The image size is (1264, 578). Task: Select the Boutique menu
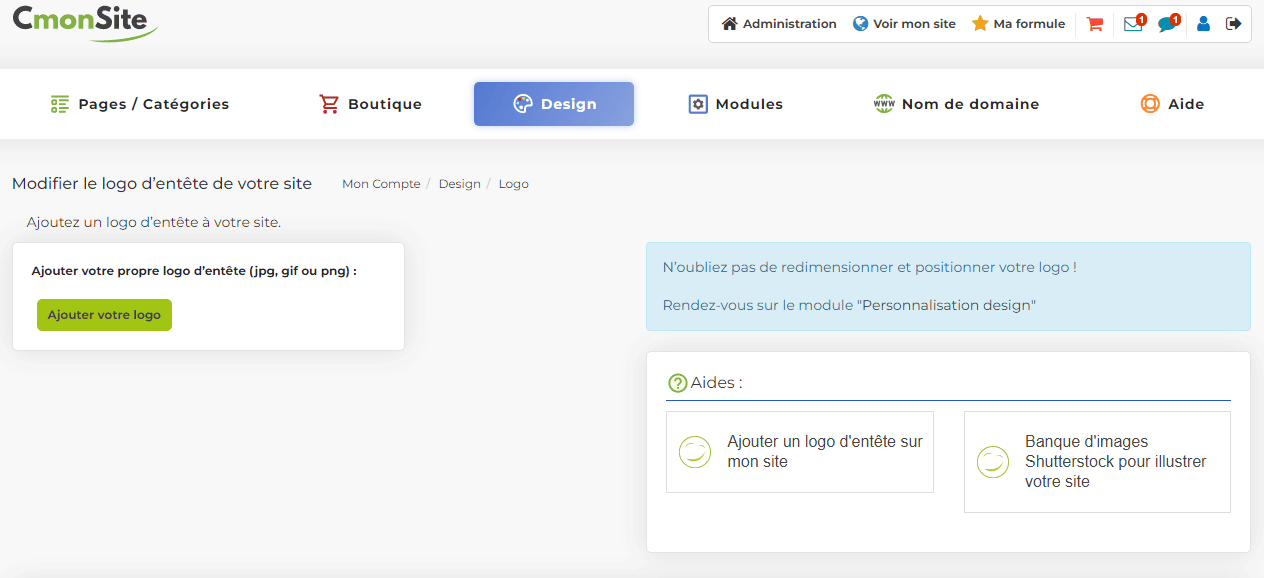[x=370, y=104]
